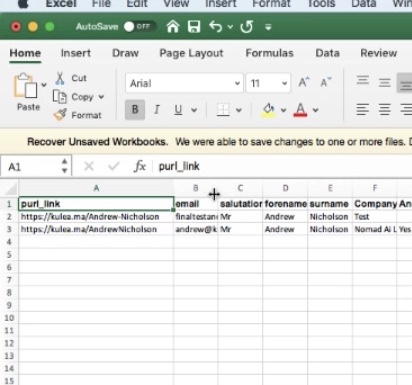Viewport: 412px width, 385px height.
Task: Open the Home ribbon tab
Action: [25, 53]
